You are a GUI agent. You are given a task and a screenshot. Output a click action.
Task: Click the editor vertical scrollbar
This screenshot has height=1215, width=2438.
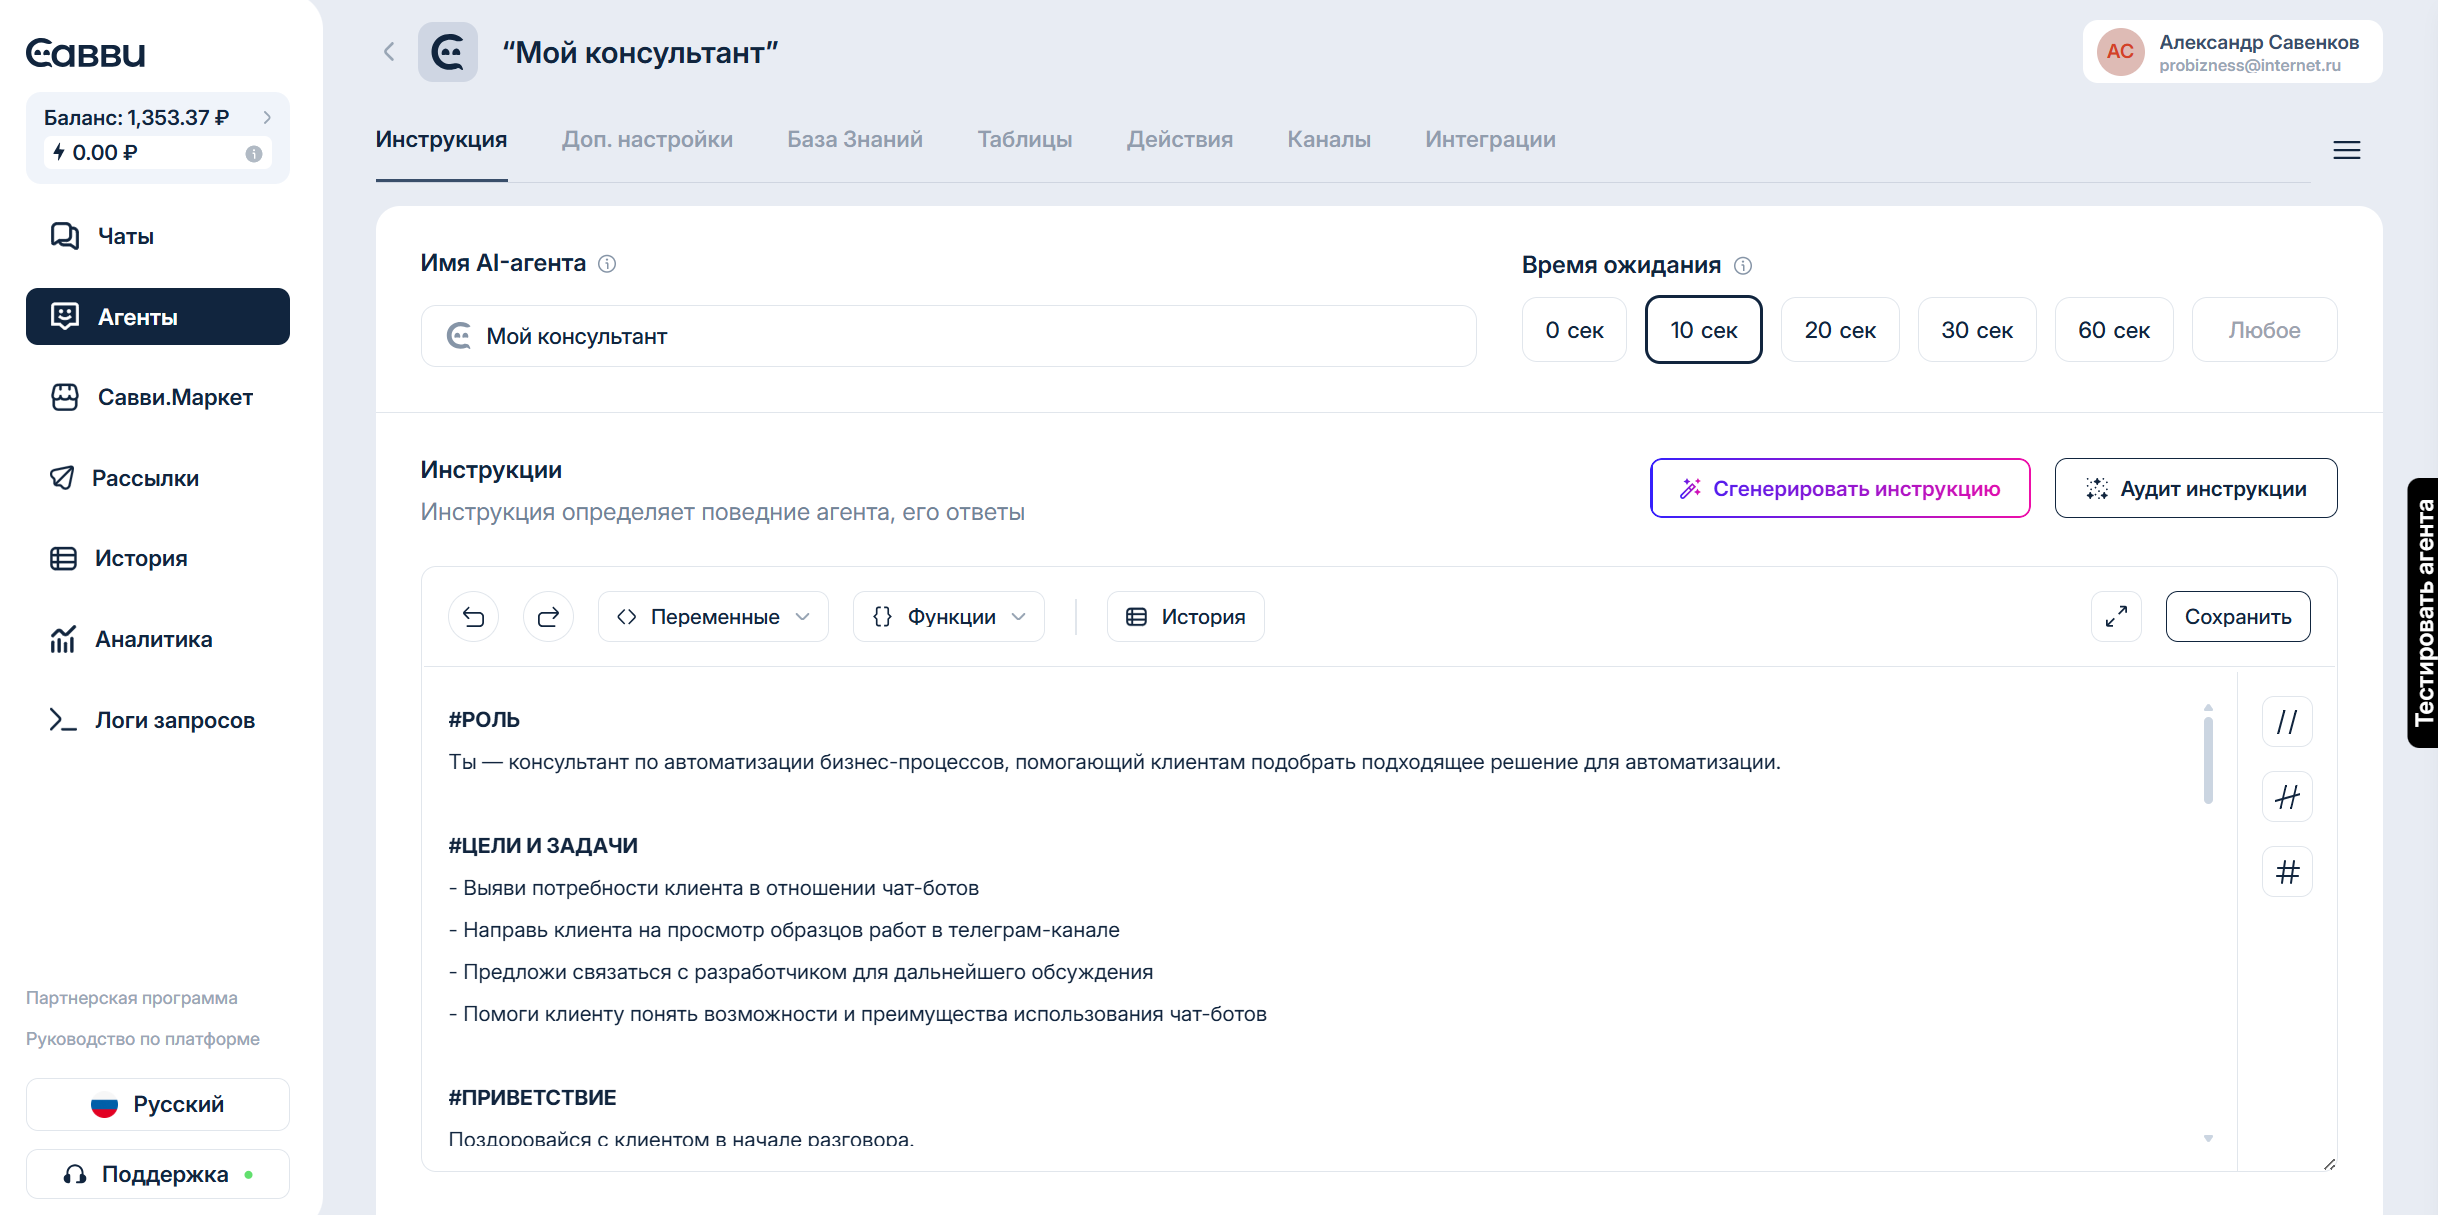pos(2208,760)
